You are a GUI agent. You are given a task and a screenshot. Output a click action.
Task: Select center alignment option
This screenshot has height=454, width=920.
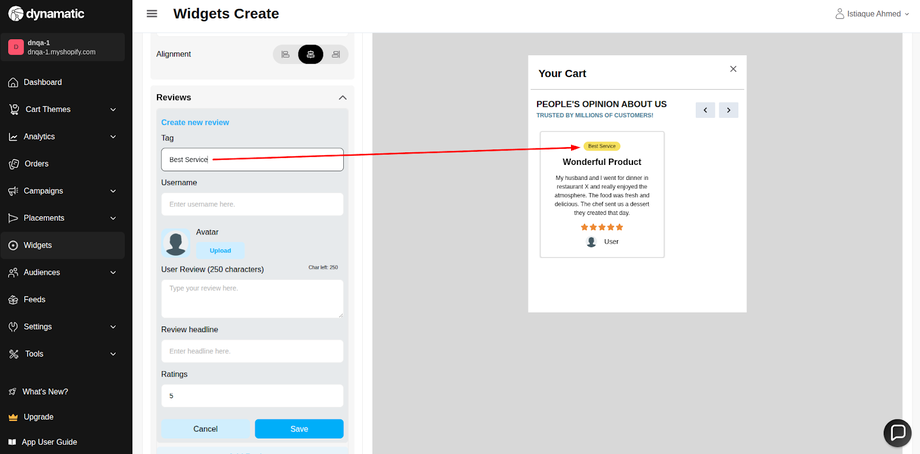pos(310,54)
